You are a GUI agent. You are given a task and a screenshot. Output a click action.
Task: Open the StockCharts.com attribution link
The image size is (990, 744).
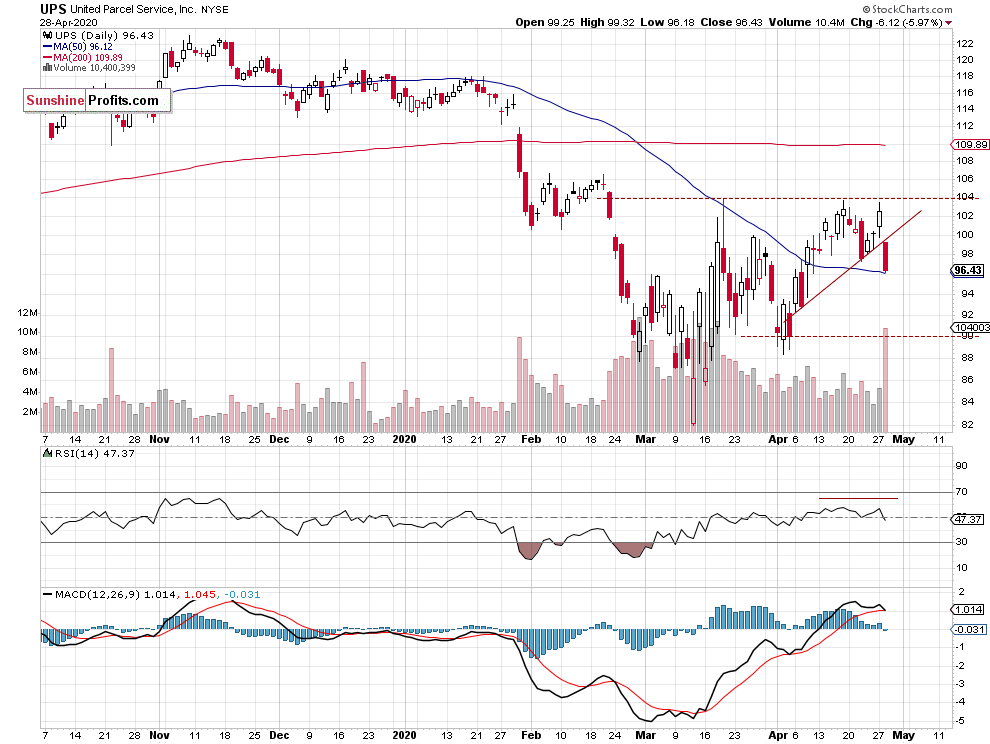tap(907, 9)
